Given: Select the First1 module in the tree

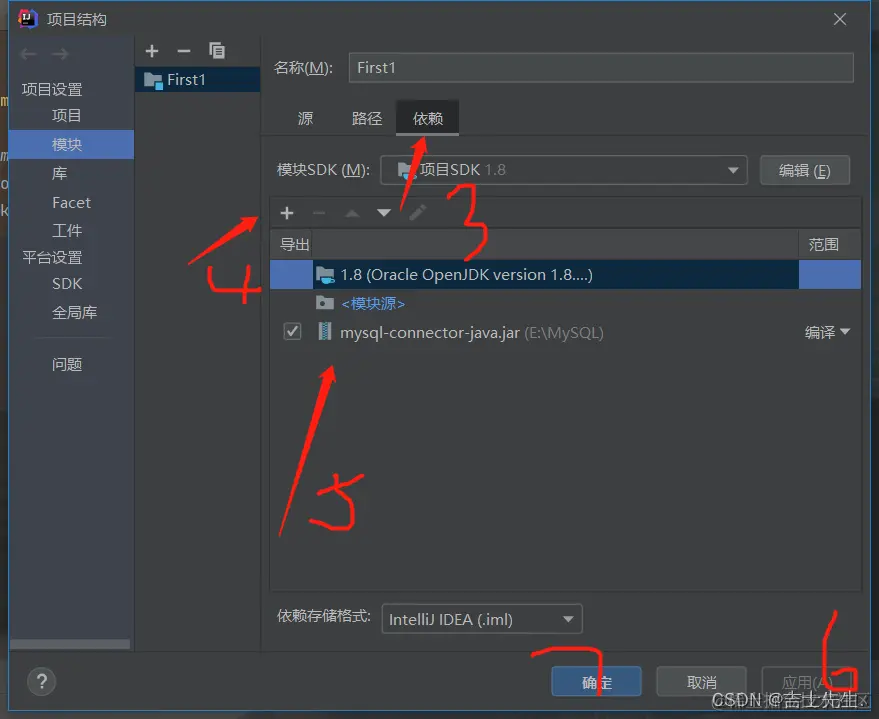Looking at the screenshot, I should (197, 80).
